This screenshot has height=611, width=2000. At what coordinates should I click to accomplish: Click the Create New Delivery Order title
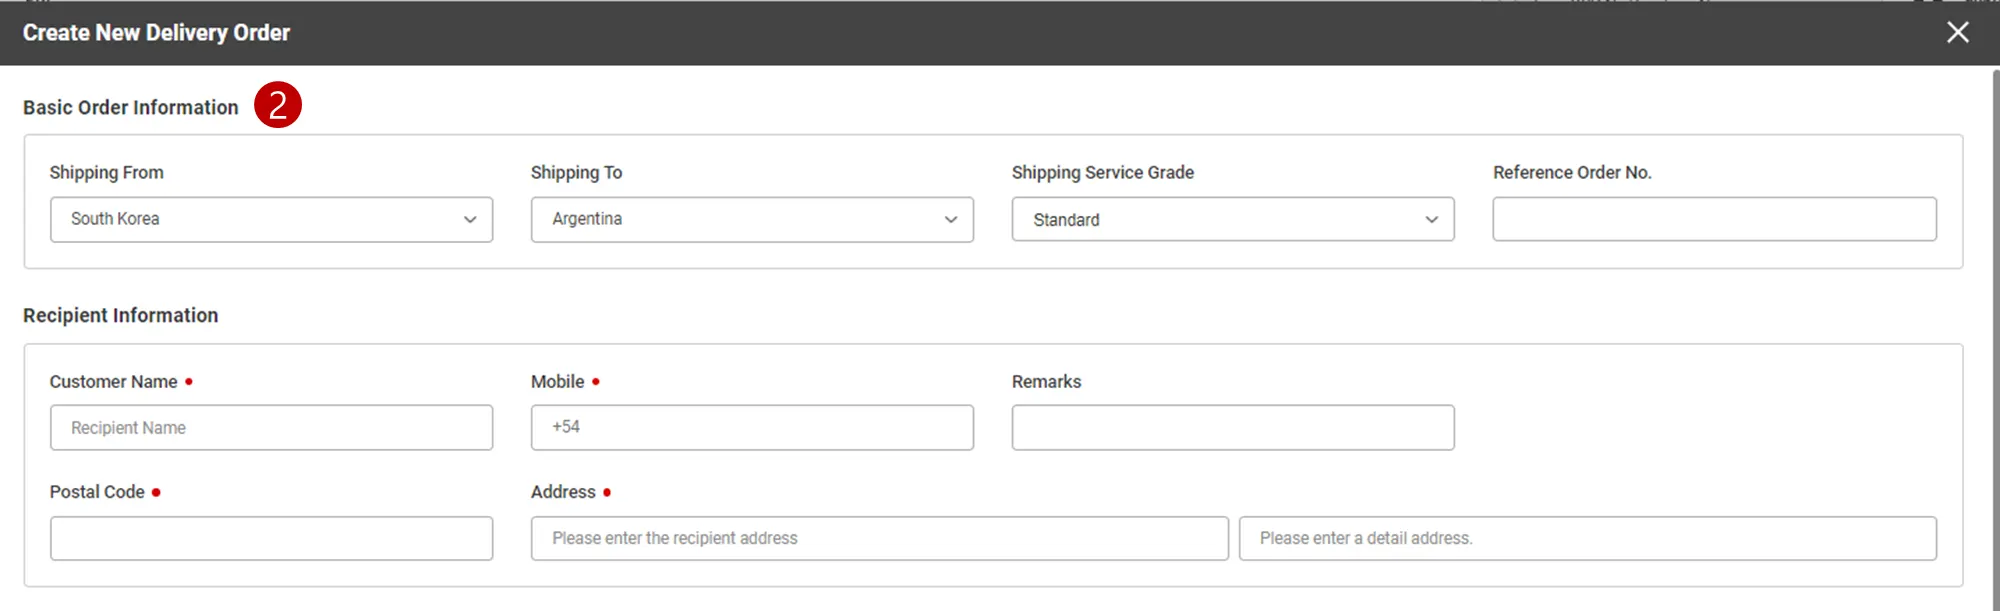point(156,33)
